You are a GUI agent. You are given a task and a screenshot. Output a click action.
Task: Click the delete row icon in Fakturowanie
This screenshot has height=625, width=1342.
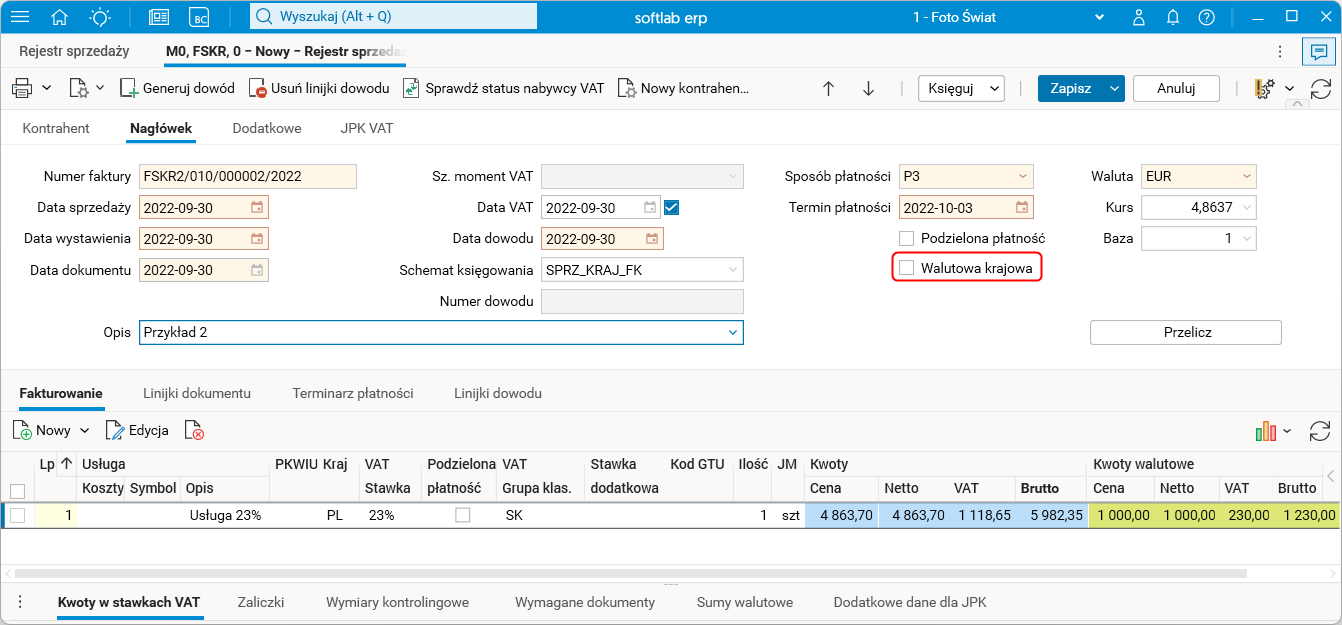click(194, 431)
